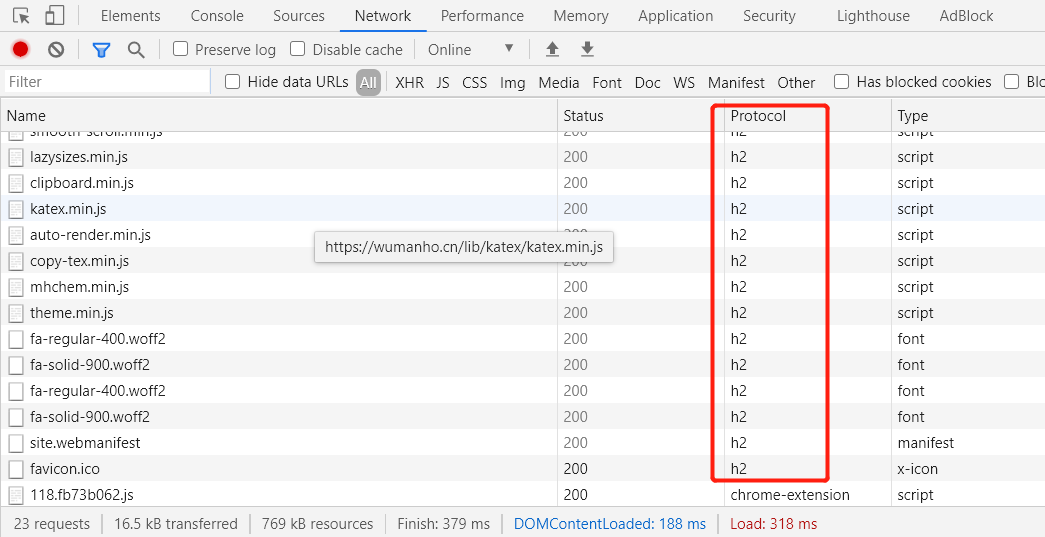Click the import HAR file upload icon
Viewport: 1045px width, 537px height.
click(552, 49)
